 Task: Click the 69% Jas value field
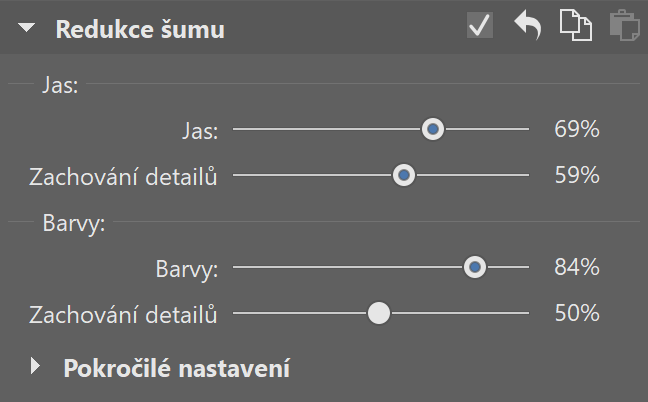pos(576,129)
